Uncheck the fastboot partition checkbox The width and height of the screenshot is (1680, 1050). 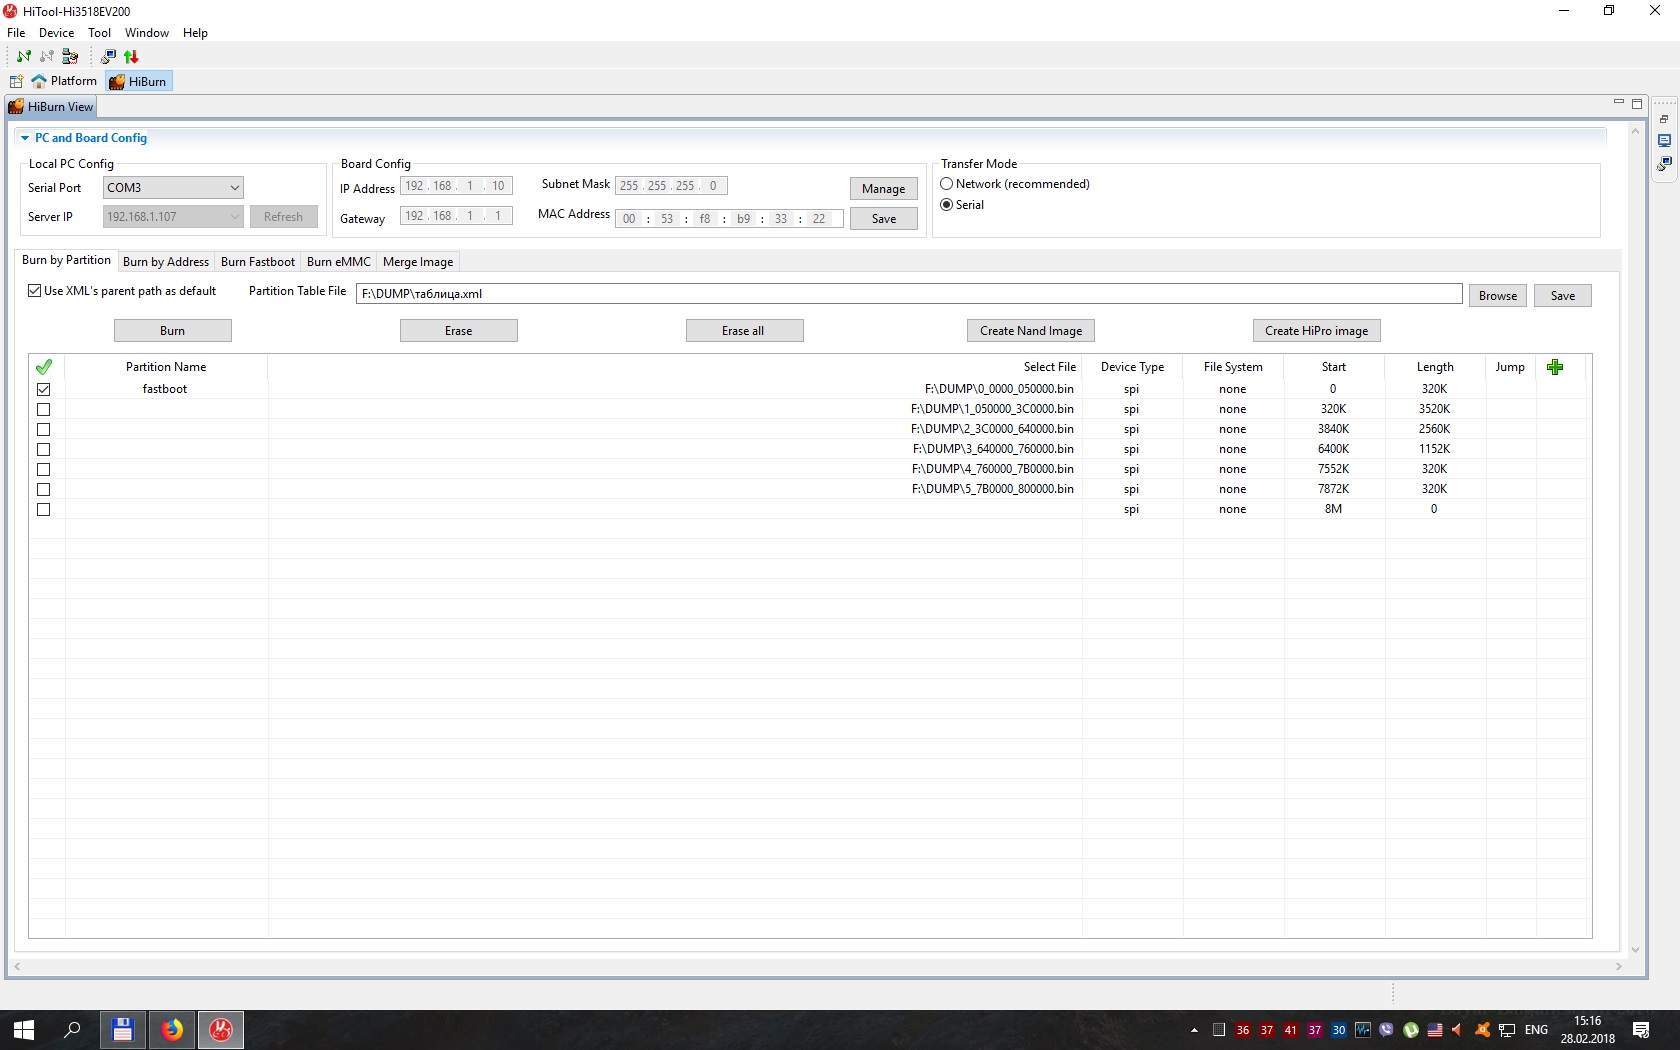click(43, 389)
